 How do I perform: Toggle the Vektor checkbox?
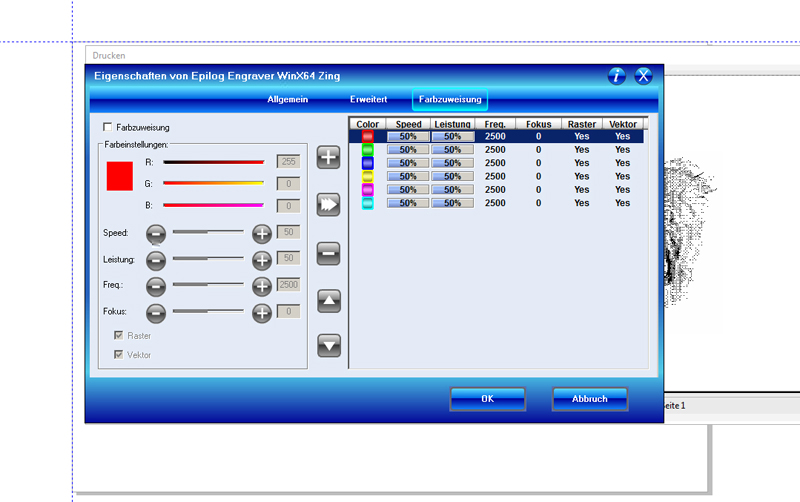(120, 355)
